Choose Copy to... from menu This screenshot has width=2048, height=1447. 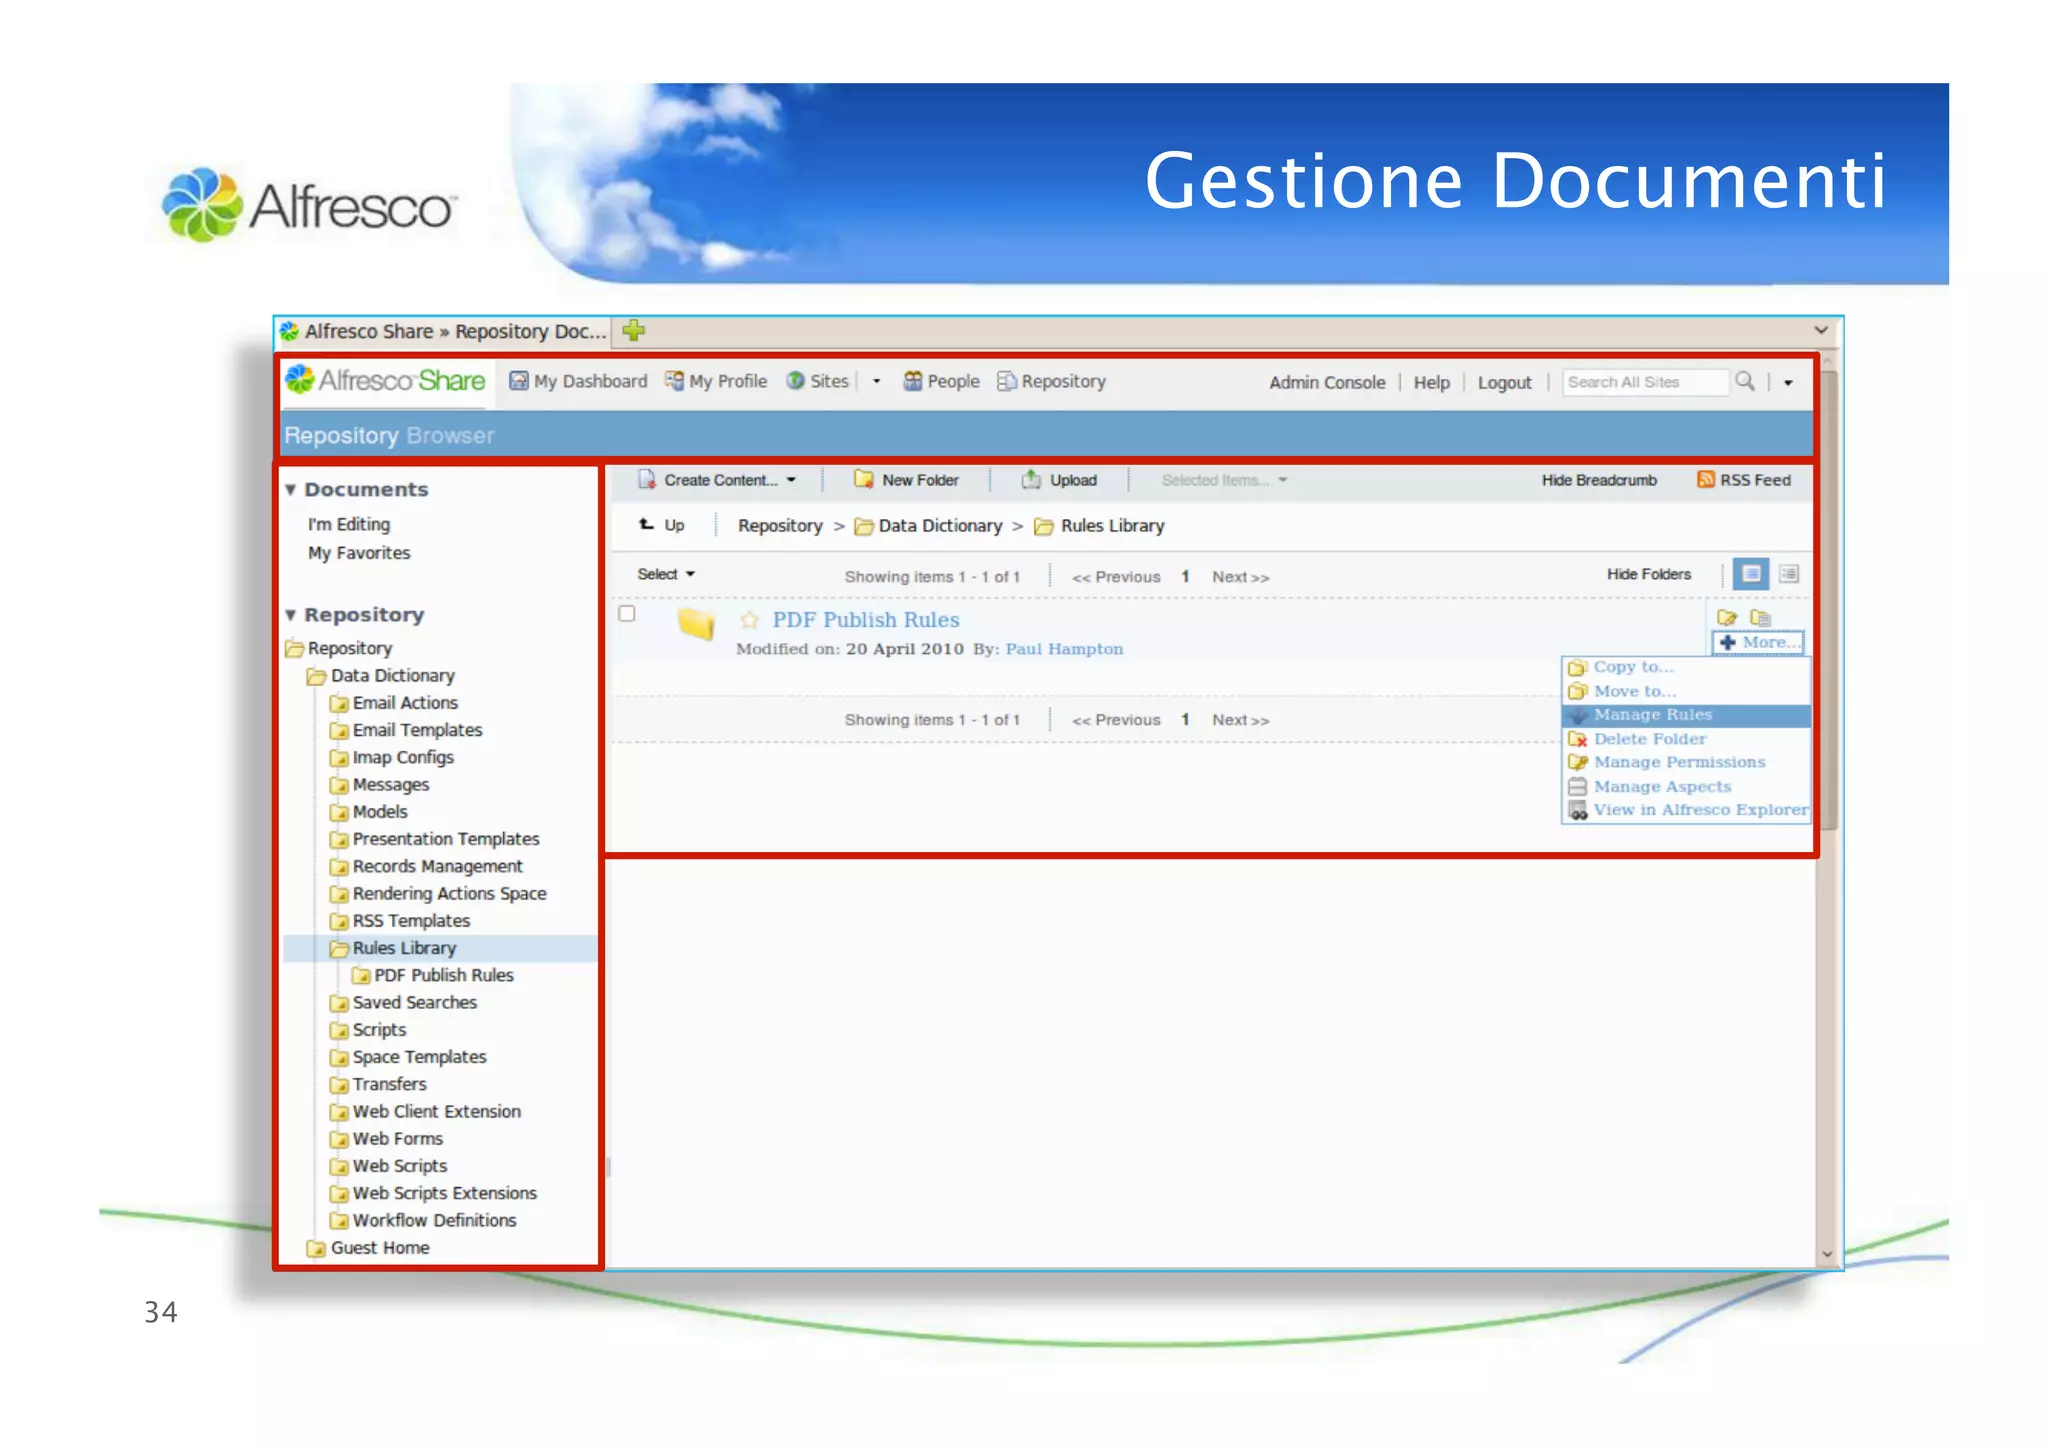coord(1686,667)
